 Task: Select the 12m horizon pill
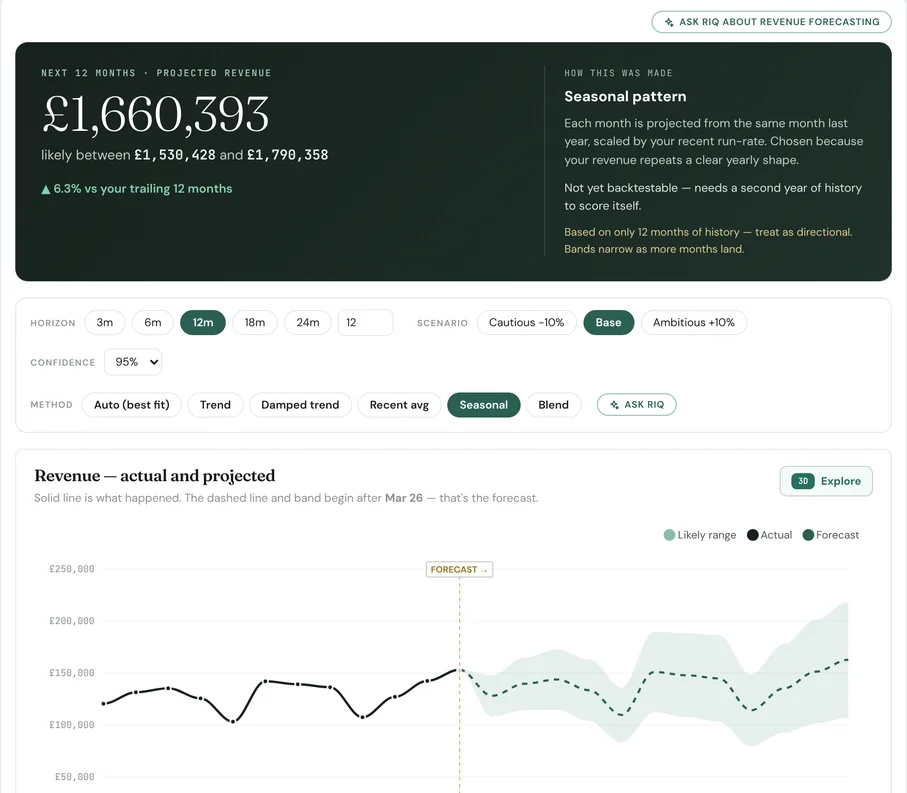[203, 322]
